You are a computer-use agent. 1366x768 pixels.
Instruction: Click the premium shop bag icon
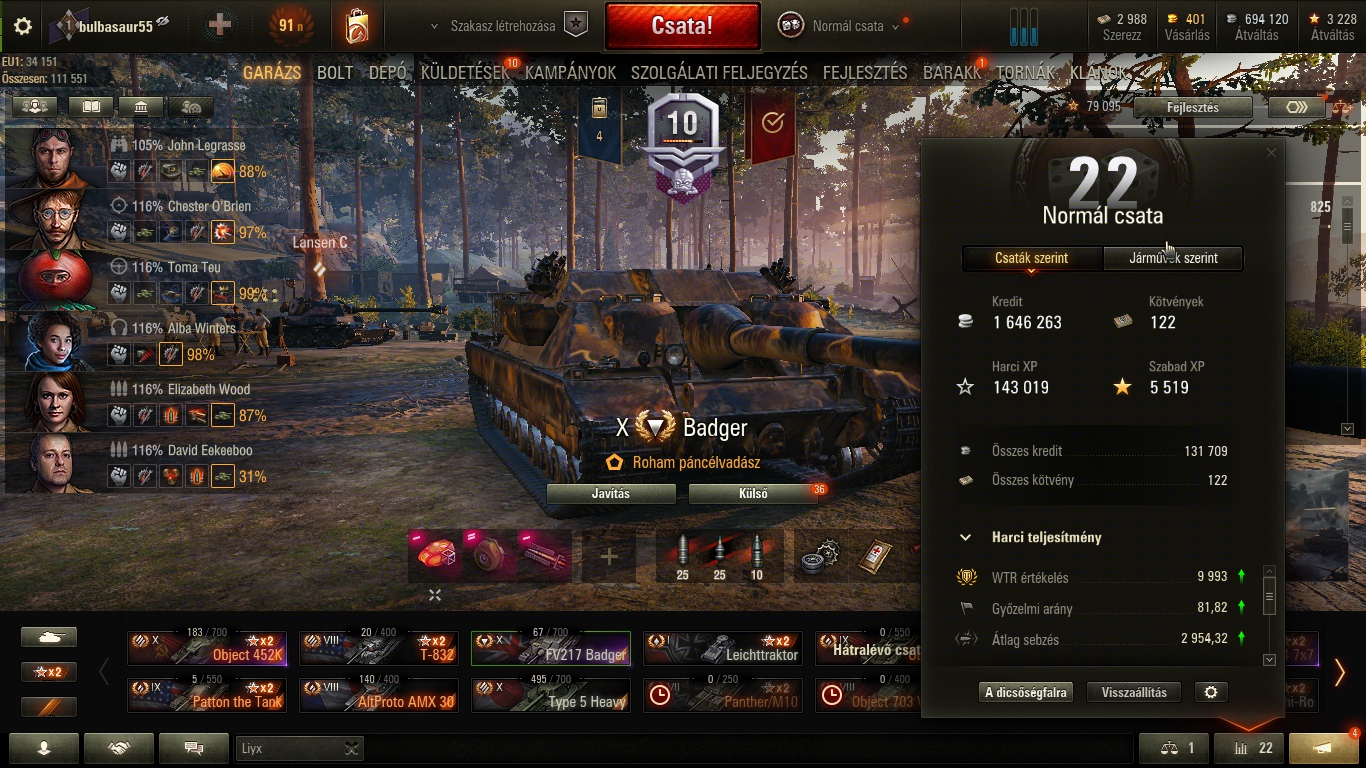click(x=357, y=26)
